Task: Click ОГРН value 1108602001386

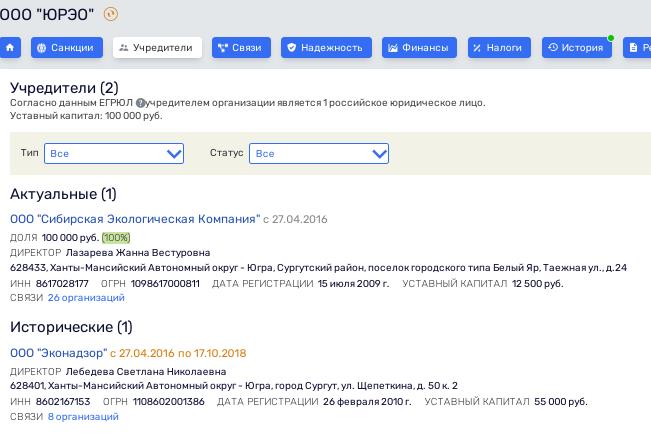Action: click(x=169, y=402)
